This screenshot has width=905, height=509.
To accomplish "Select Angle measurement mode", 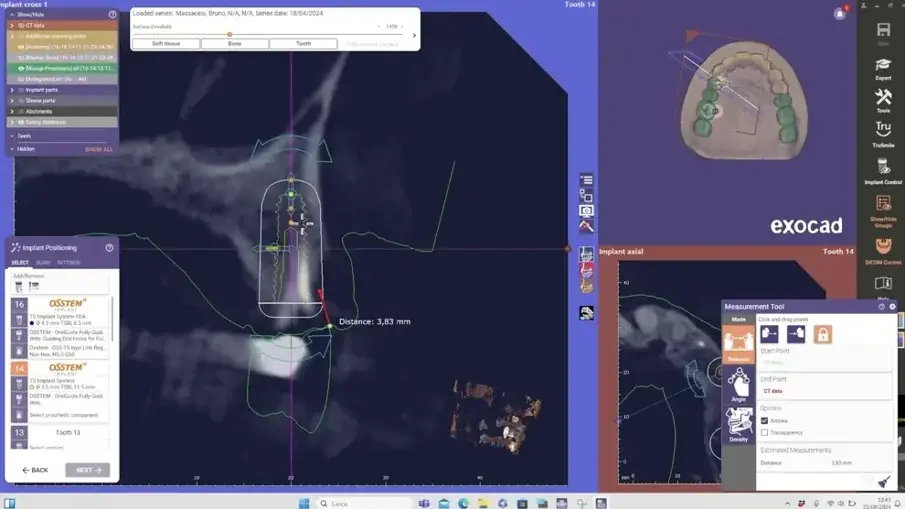I will click(738, 385).
